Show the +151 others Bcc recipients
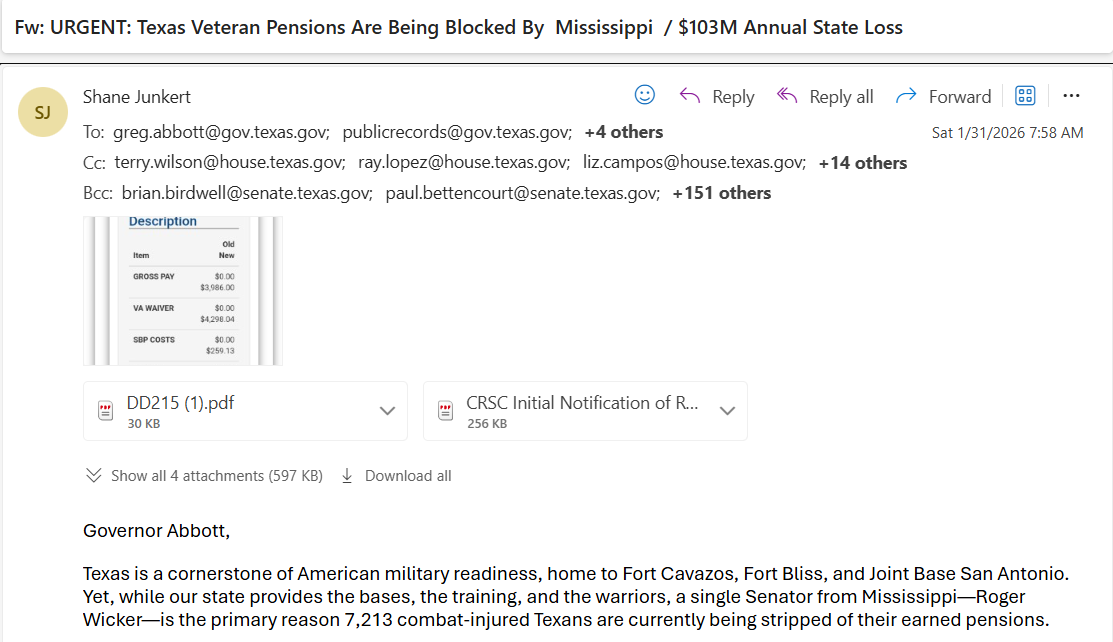The width and height of the screenshot is (1113, 642). pos(721,193)
